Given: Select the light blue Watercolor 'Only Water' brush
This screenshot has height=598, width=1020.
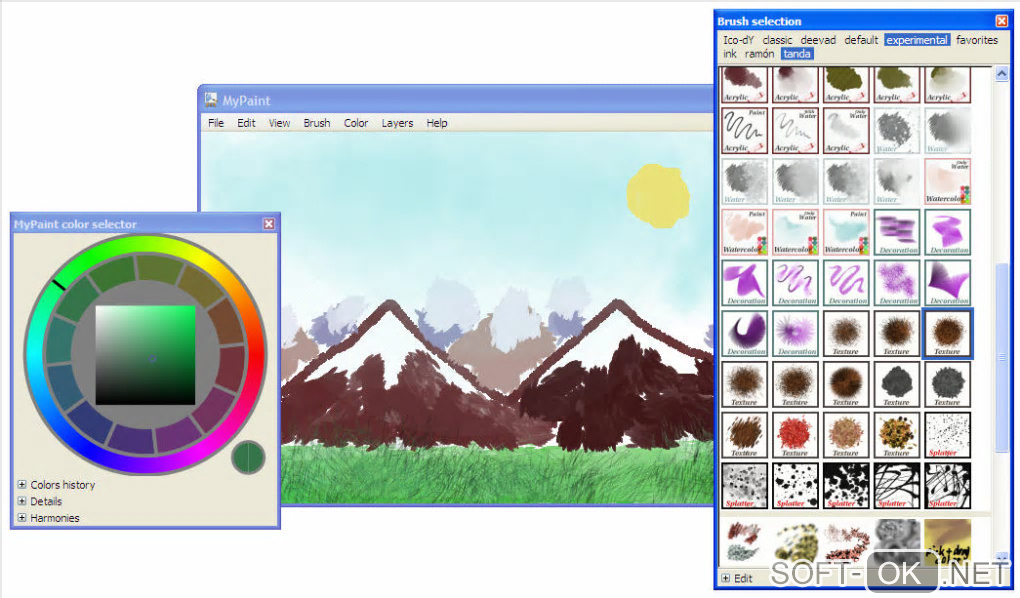Looking at the screenshot, I should click(795, 232).
